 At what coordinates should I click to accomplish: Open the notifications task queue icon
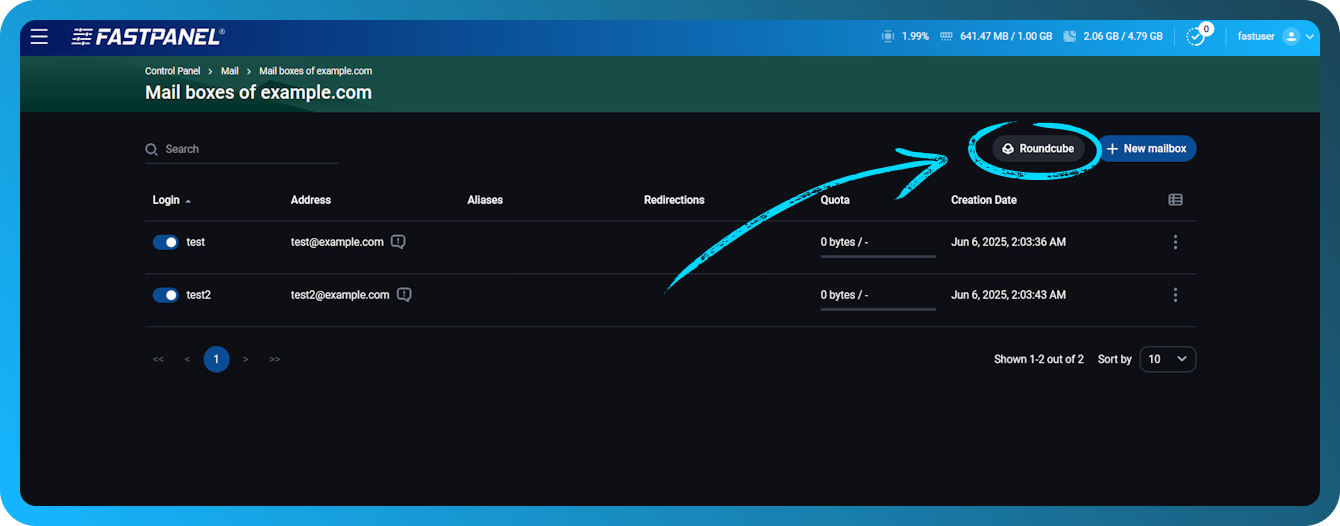pos(1195,37)
